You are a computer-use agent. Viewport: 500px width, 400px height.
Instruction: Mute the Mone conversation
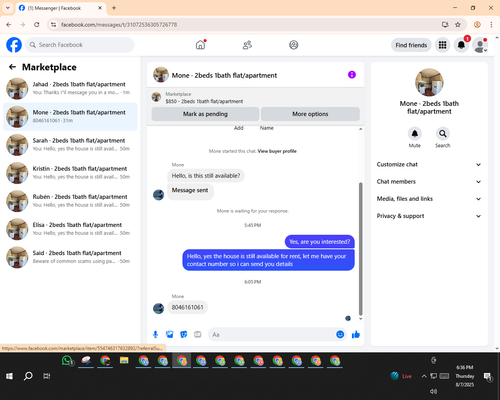(414, 134)
